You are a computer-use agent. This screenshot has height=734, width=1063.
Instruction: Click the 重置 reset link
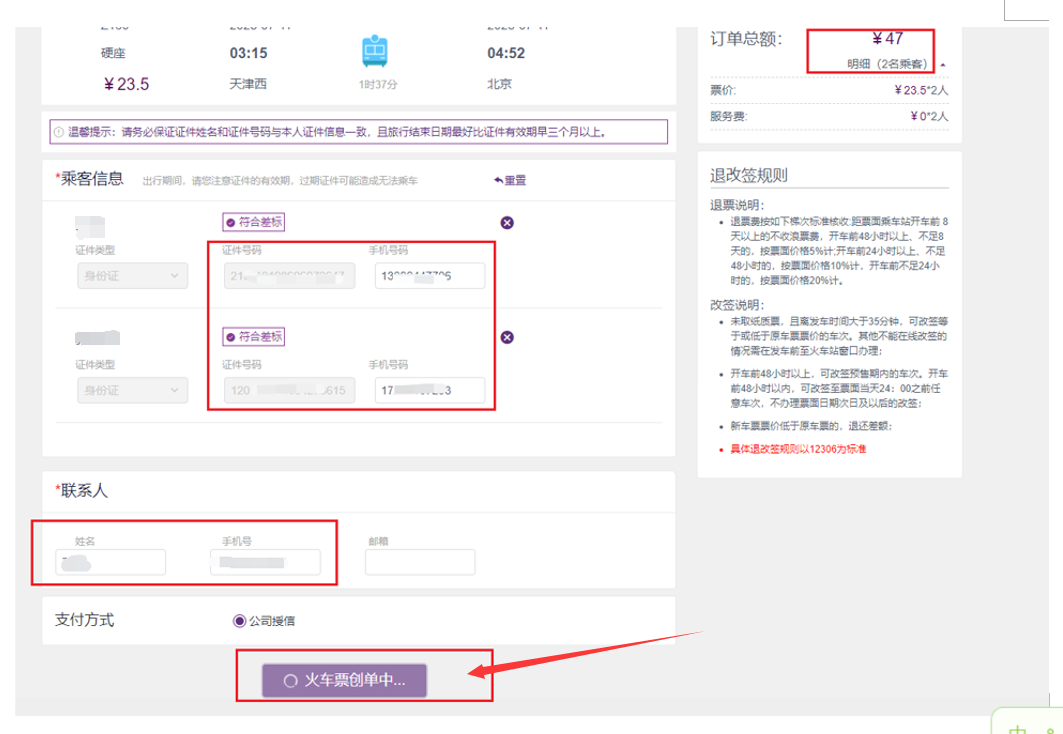[x=509, y=180]
